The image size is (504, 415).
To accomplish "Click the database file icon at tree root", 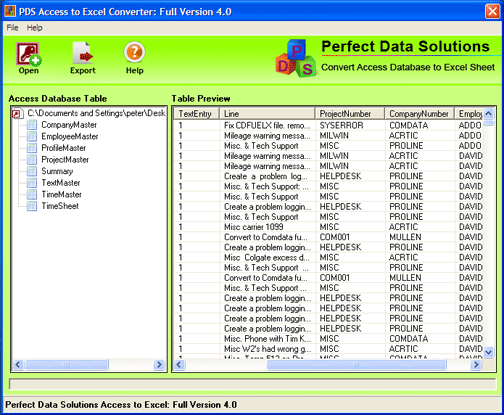I will pos(18,114).
